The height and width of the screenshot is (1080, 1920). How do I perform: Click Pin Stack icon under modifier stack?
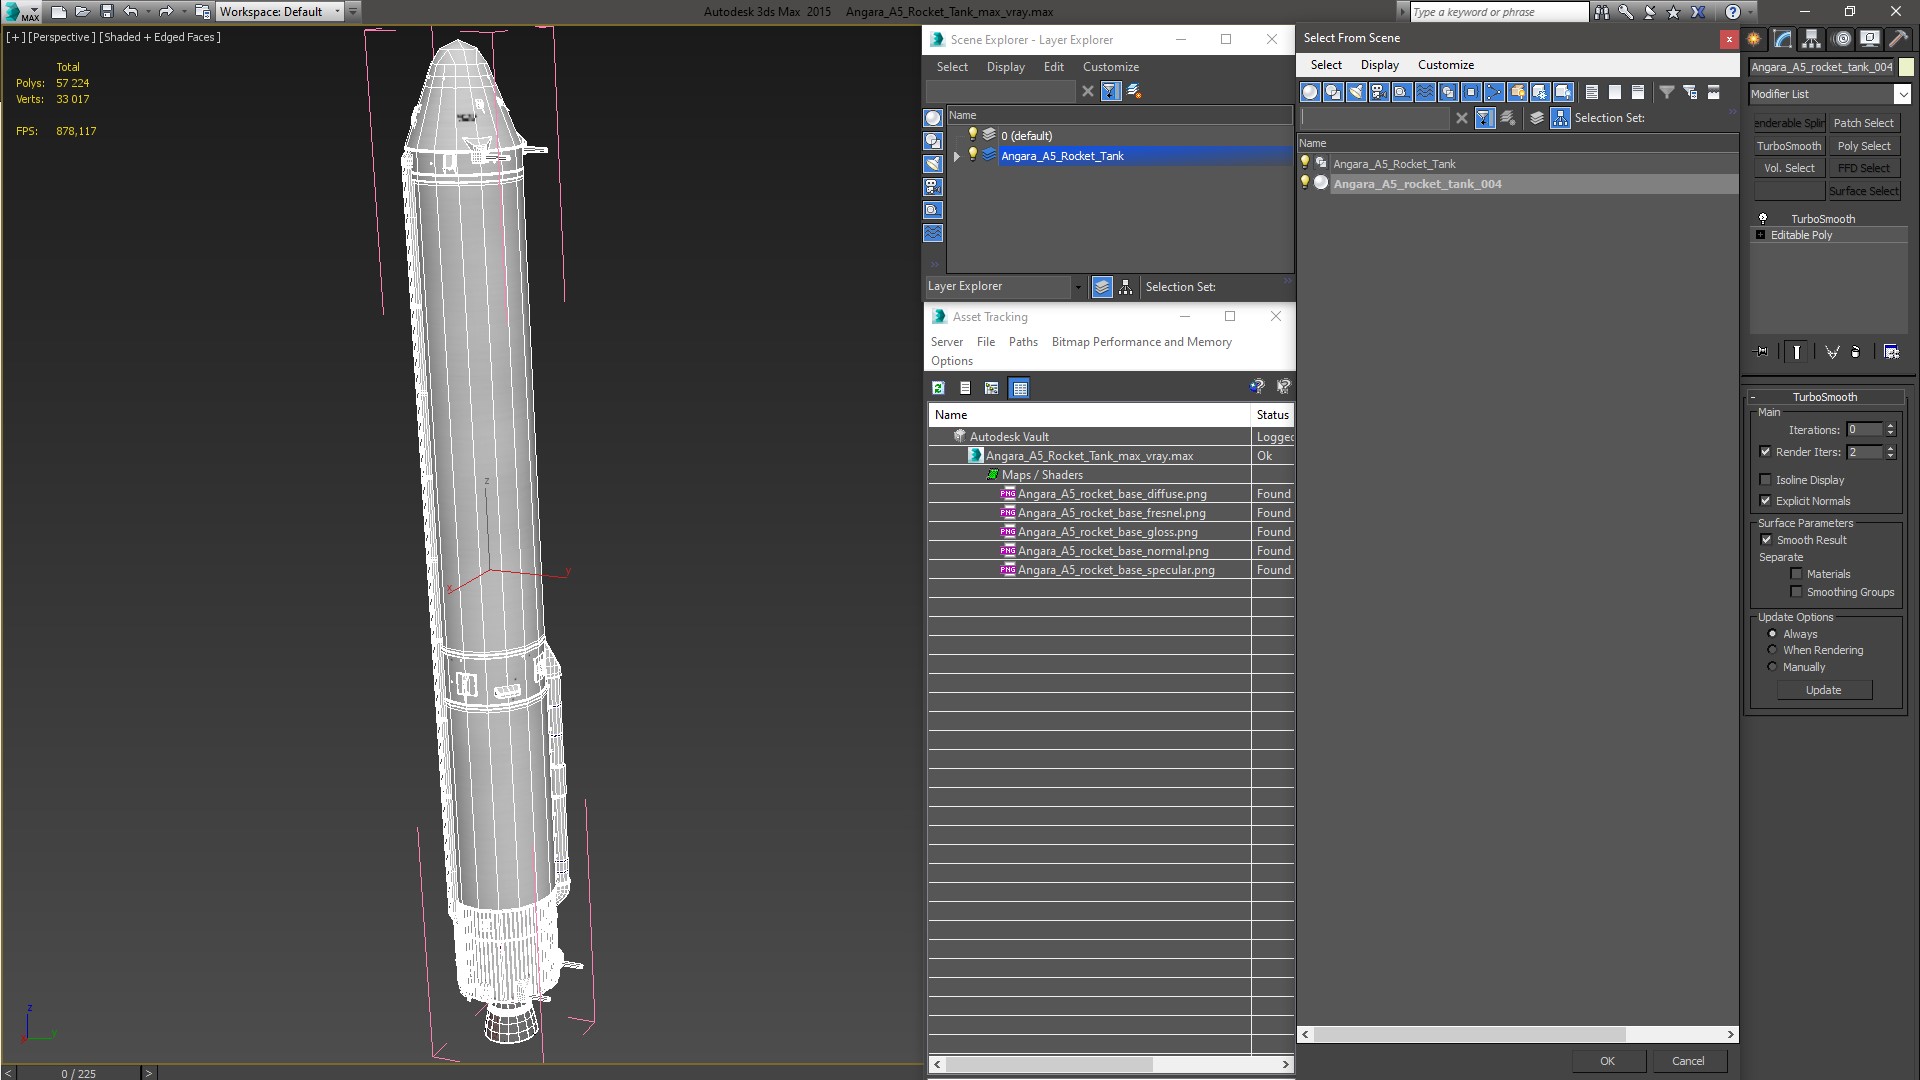pos(1762,352)
